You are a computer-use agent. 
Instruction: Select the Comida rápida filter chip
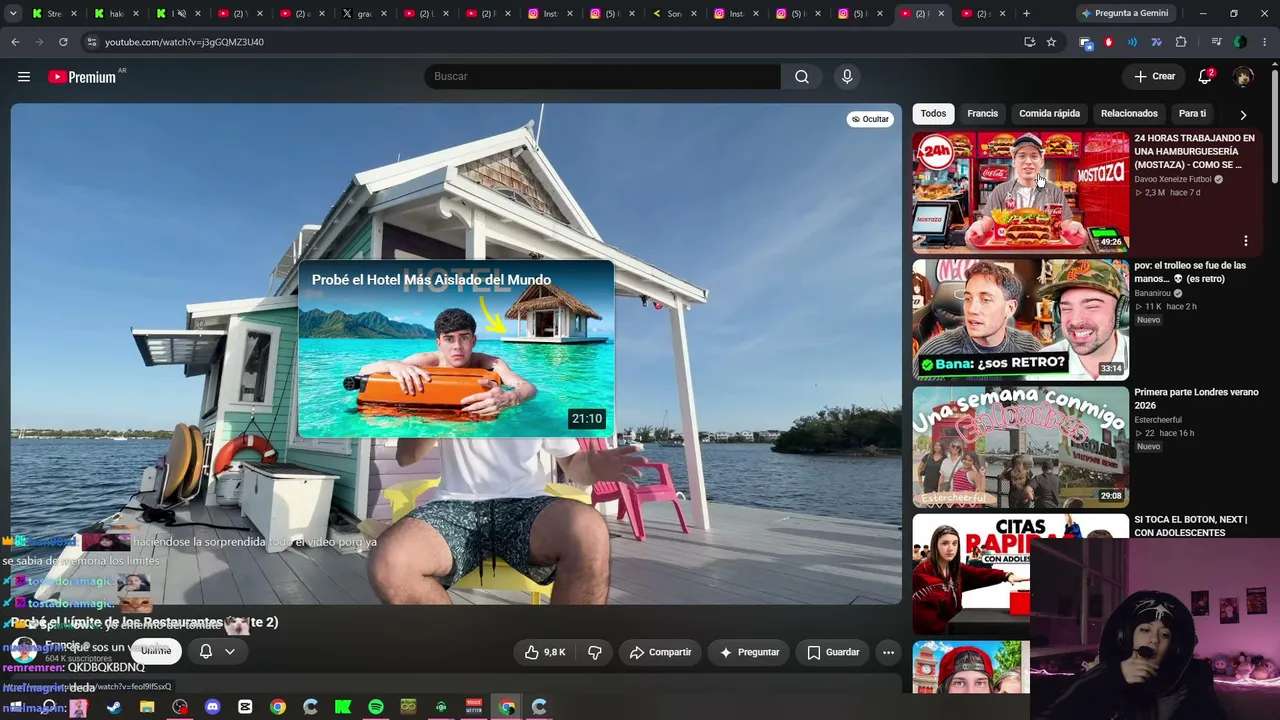pyautogui.click(x=1049, y=114)
